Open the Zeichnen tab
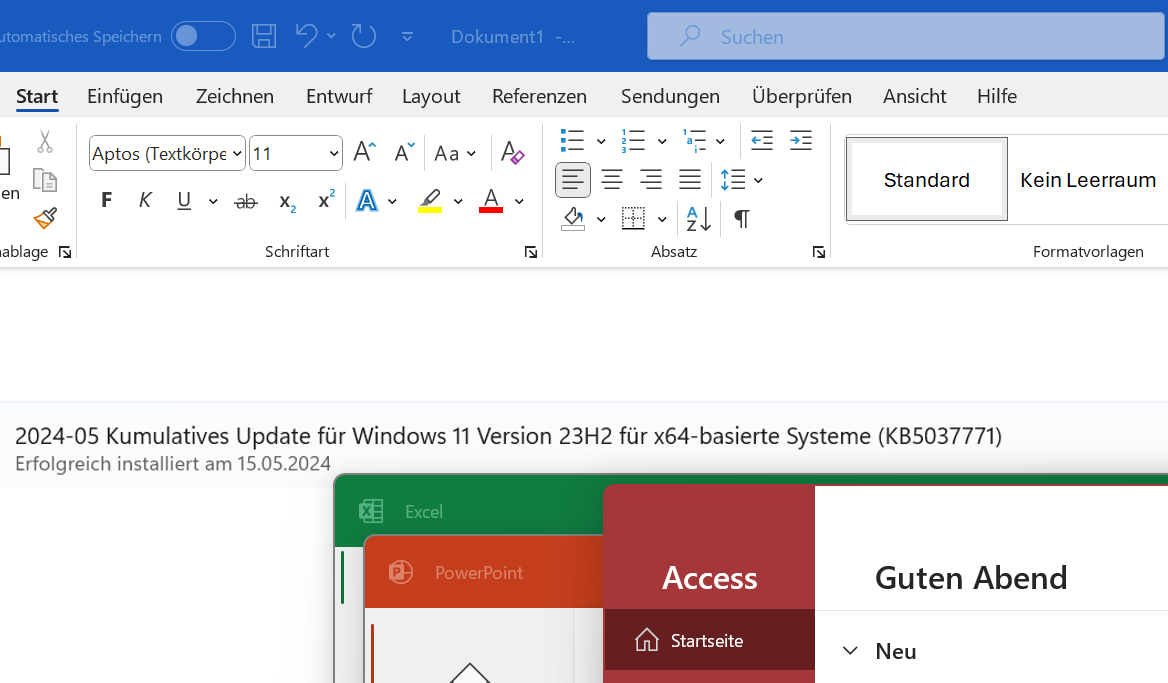Viewport: 1168px width, 683px height. 235,96
